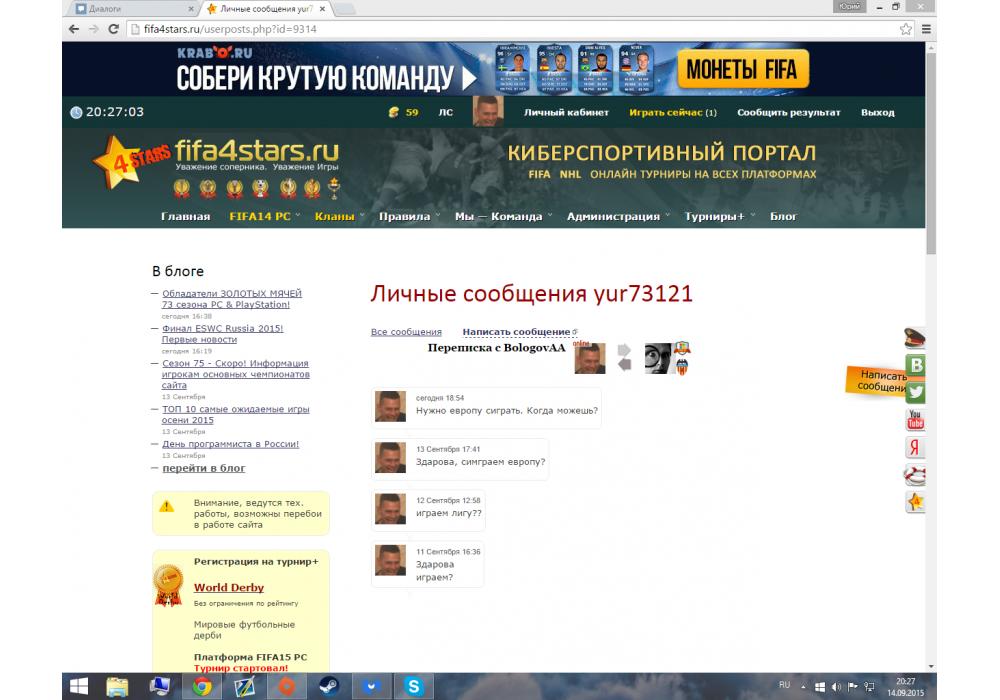This screenshot has height=700, width=1000.
Task: Select the Личные сообщения yur7 tab
Action: coord(266,9)
